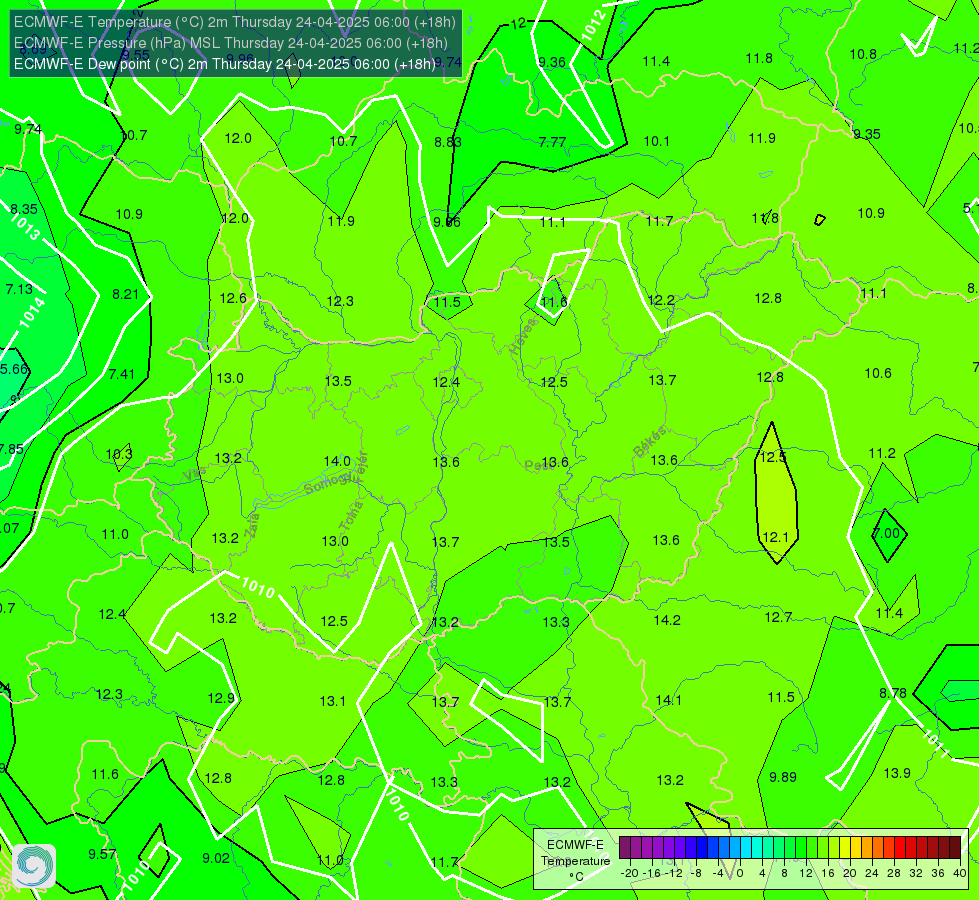Click the Békés county label
Screen dimensions: 979x900
pyautogui.click(x=649, y=442)
